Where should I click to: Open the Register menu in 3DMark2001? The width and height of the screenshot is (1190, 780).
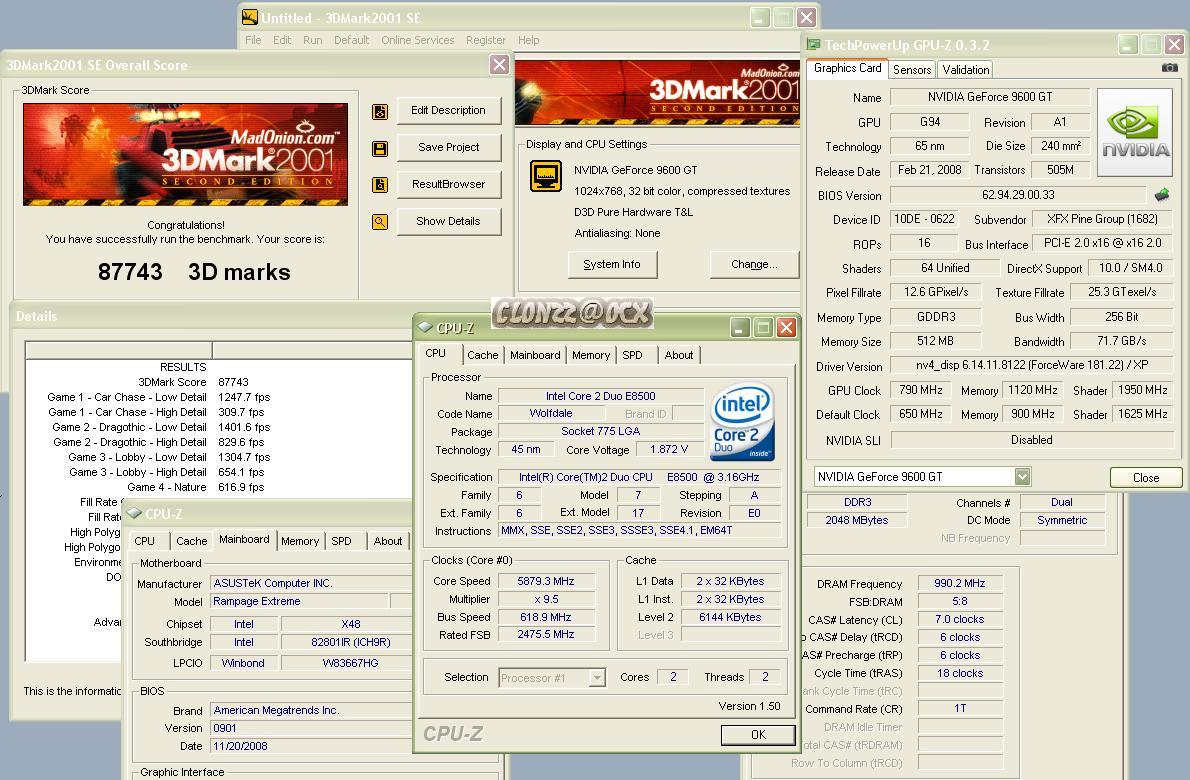point(486,40)
